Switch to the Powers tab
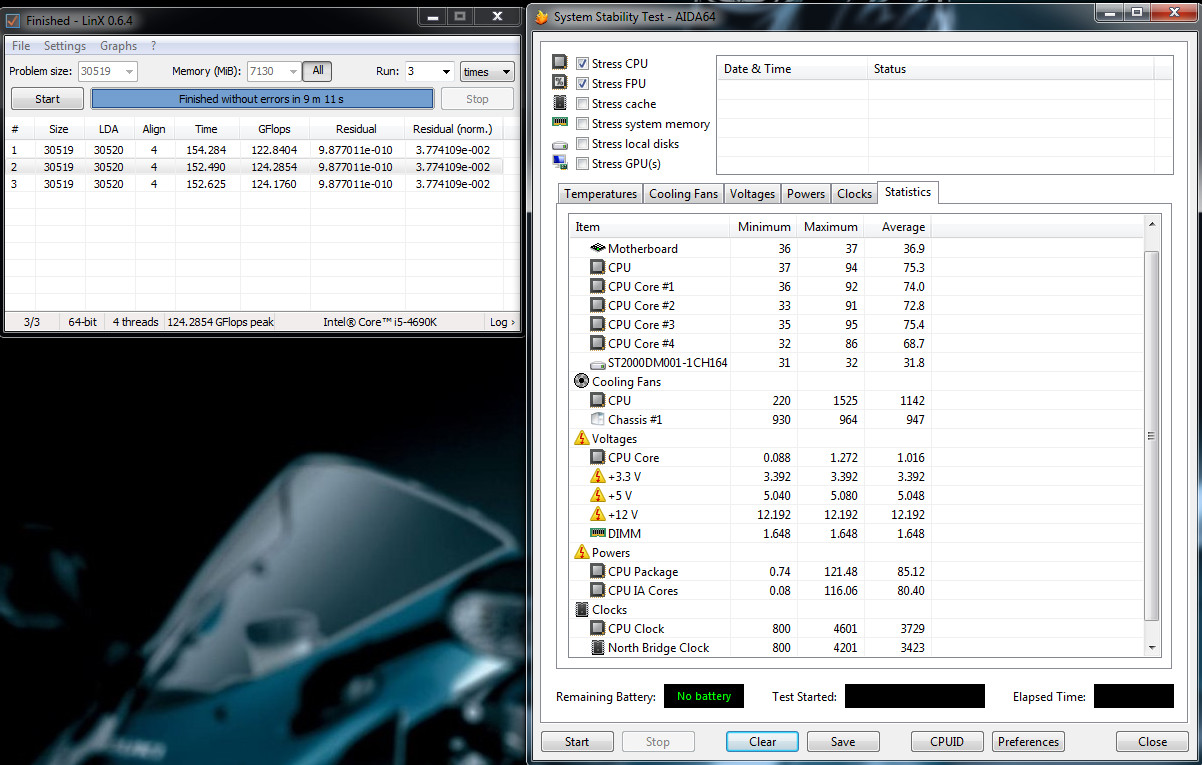Image resolution: width=1202 pixels, height=765 pixels. pyautogui.click(x=806, y=194)
